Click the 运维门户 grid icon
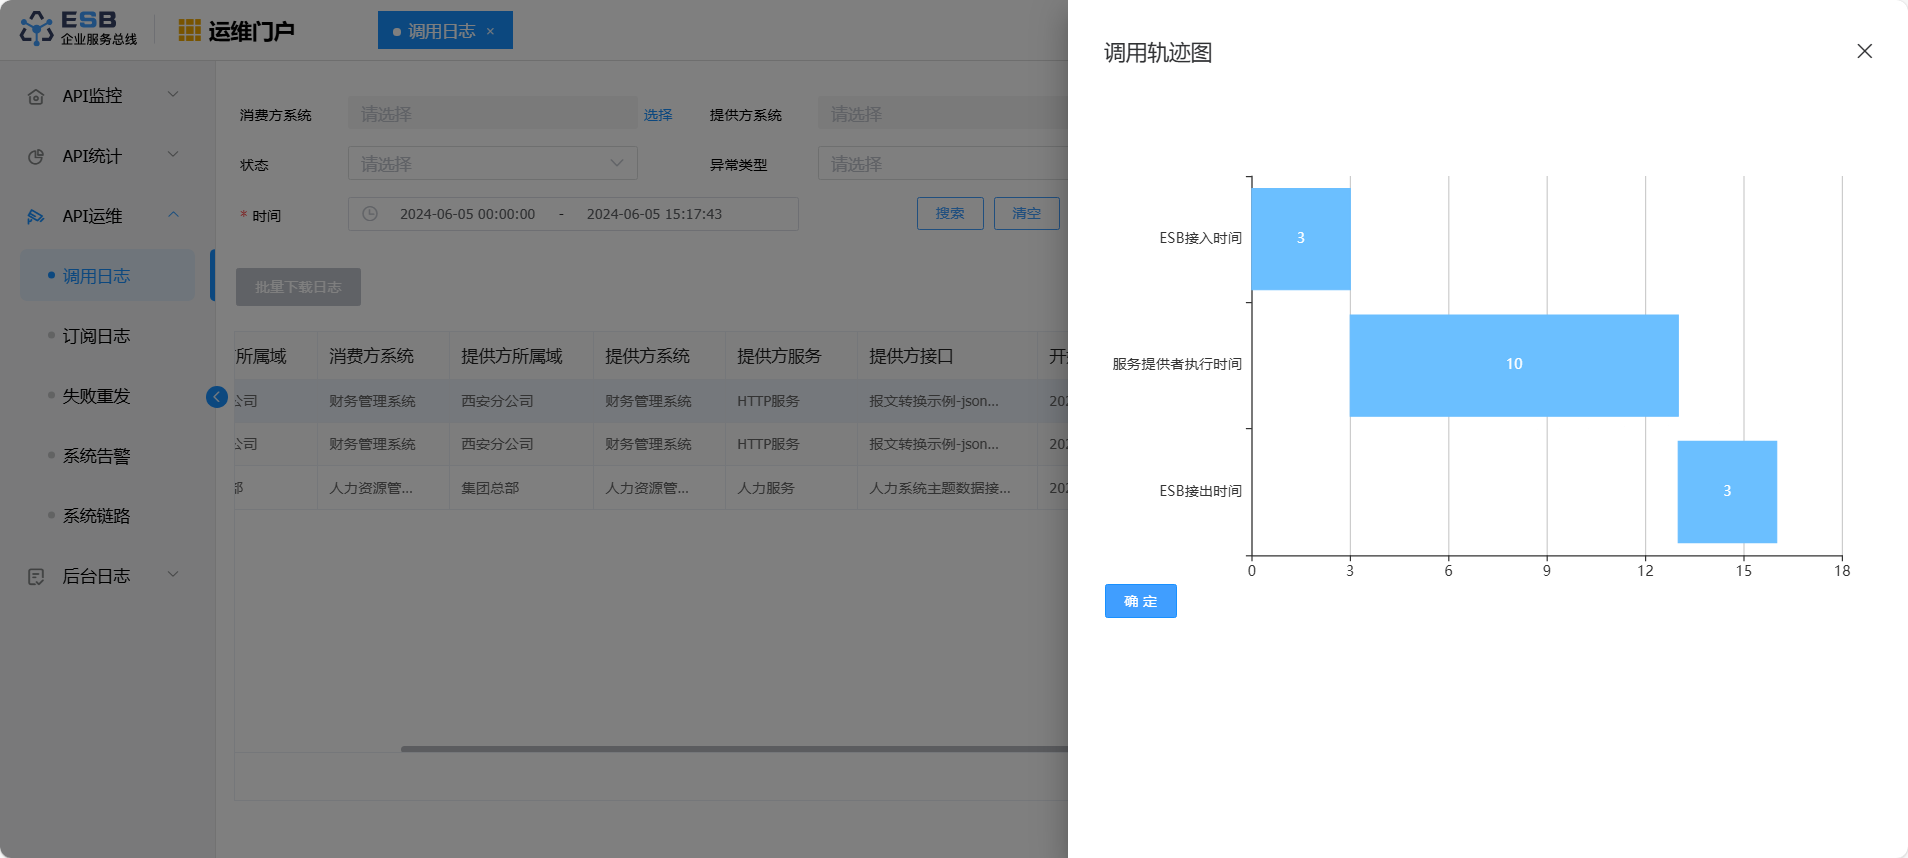 [189, 31]
